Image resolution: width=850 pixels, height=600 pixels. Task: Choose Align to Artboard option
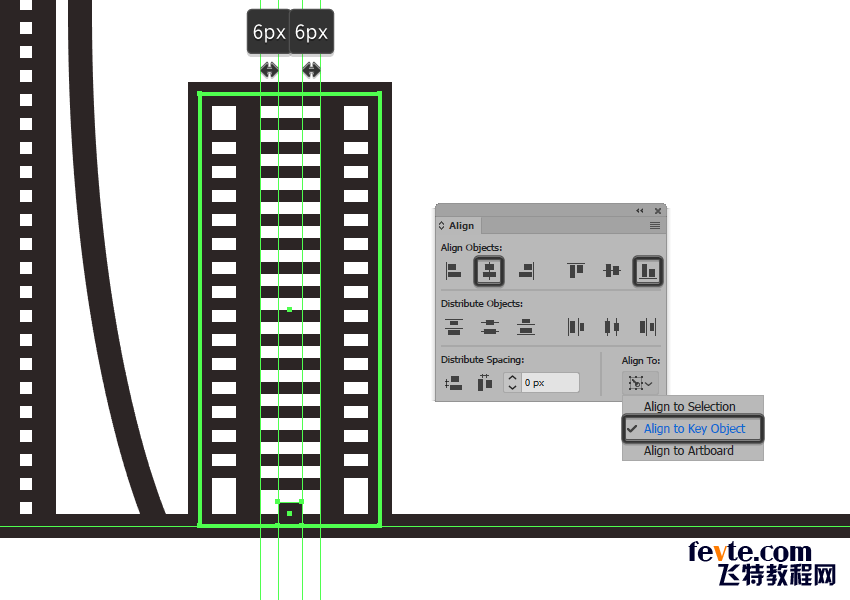point(688,451)
